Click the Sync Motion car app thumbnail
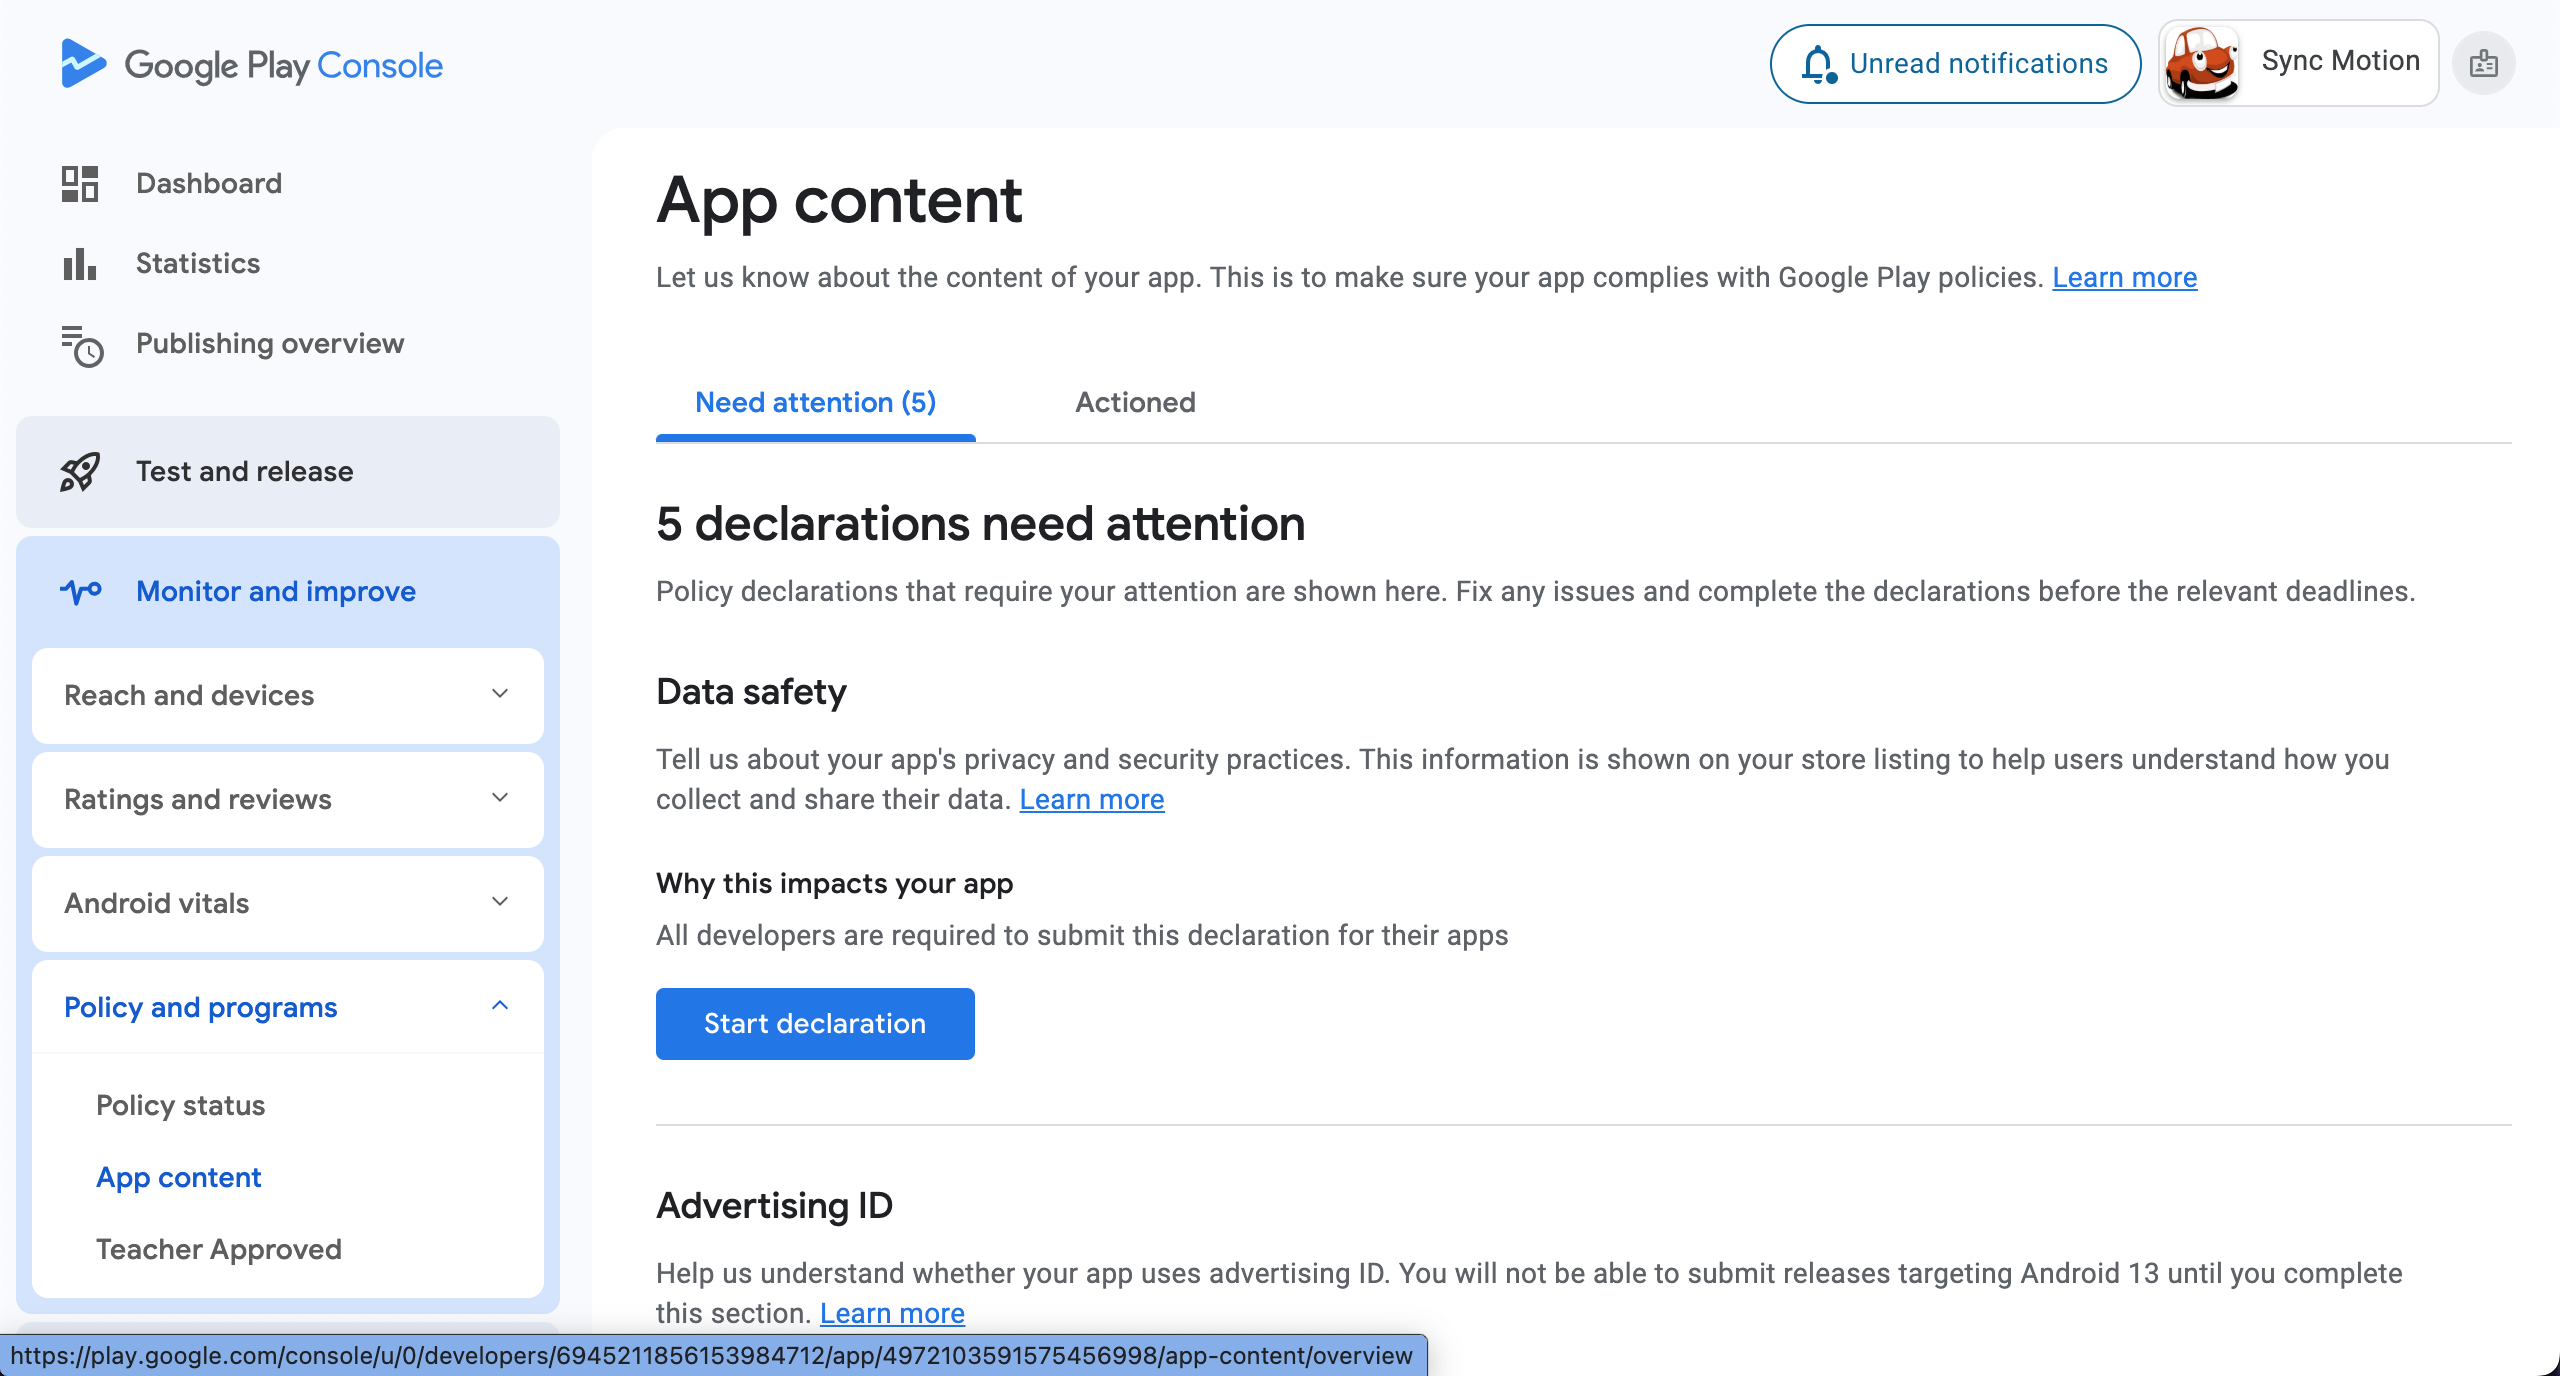 pos(2201,63)
